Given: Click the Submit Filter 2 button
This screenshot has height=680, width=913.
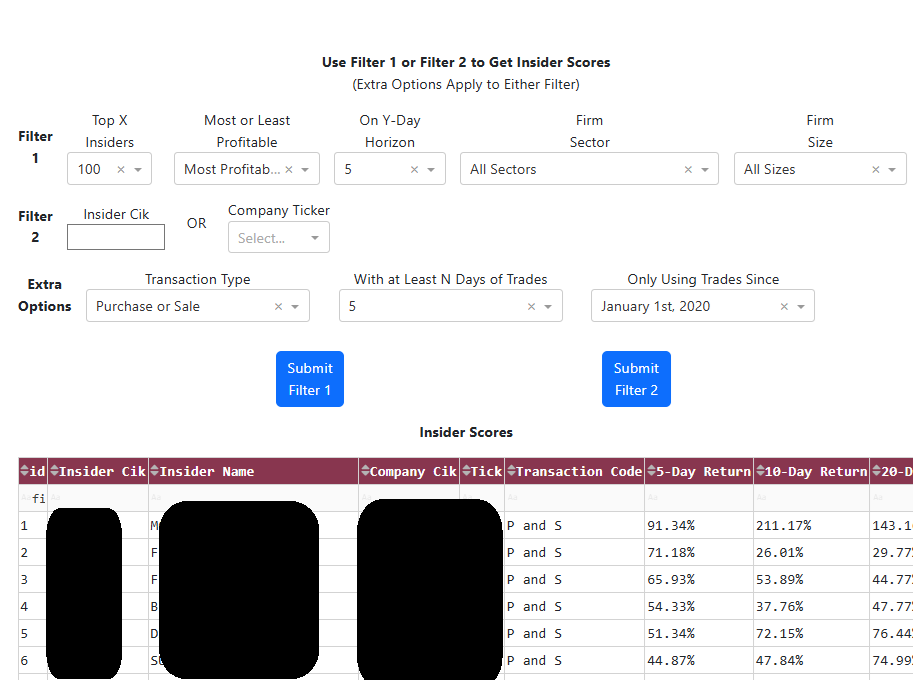Looking at the screenshot, I should 636,379.
